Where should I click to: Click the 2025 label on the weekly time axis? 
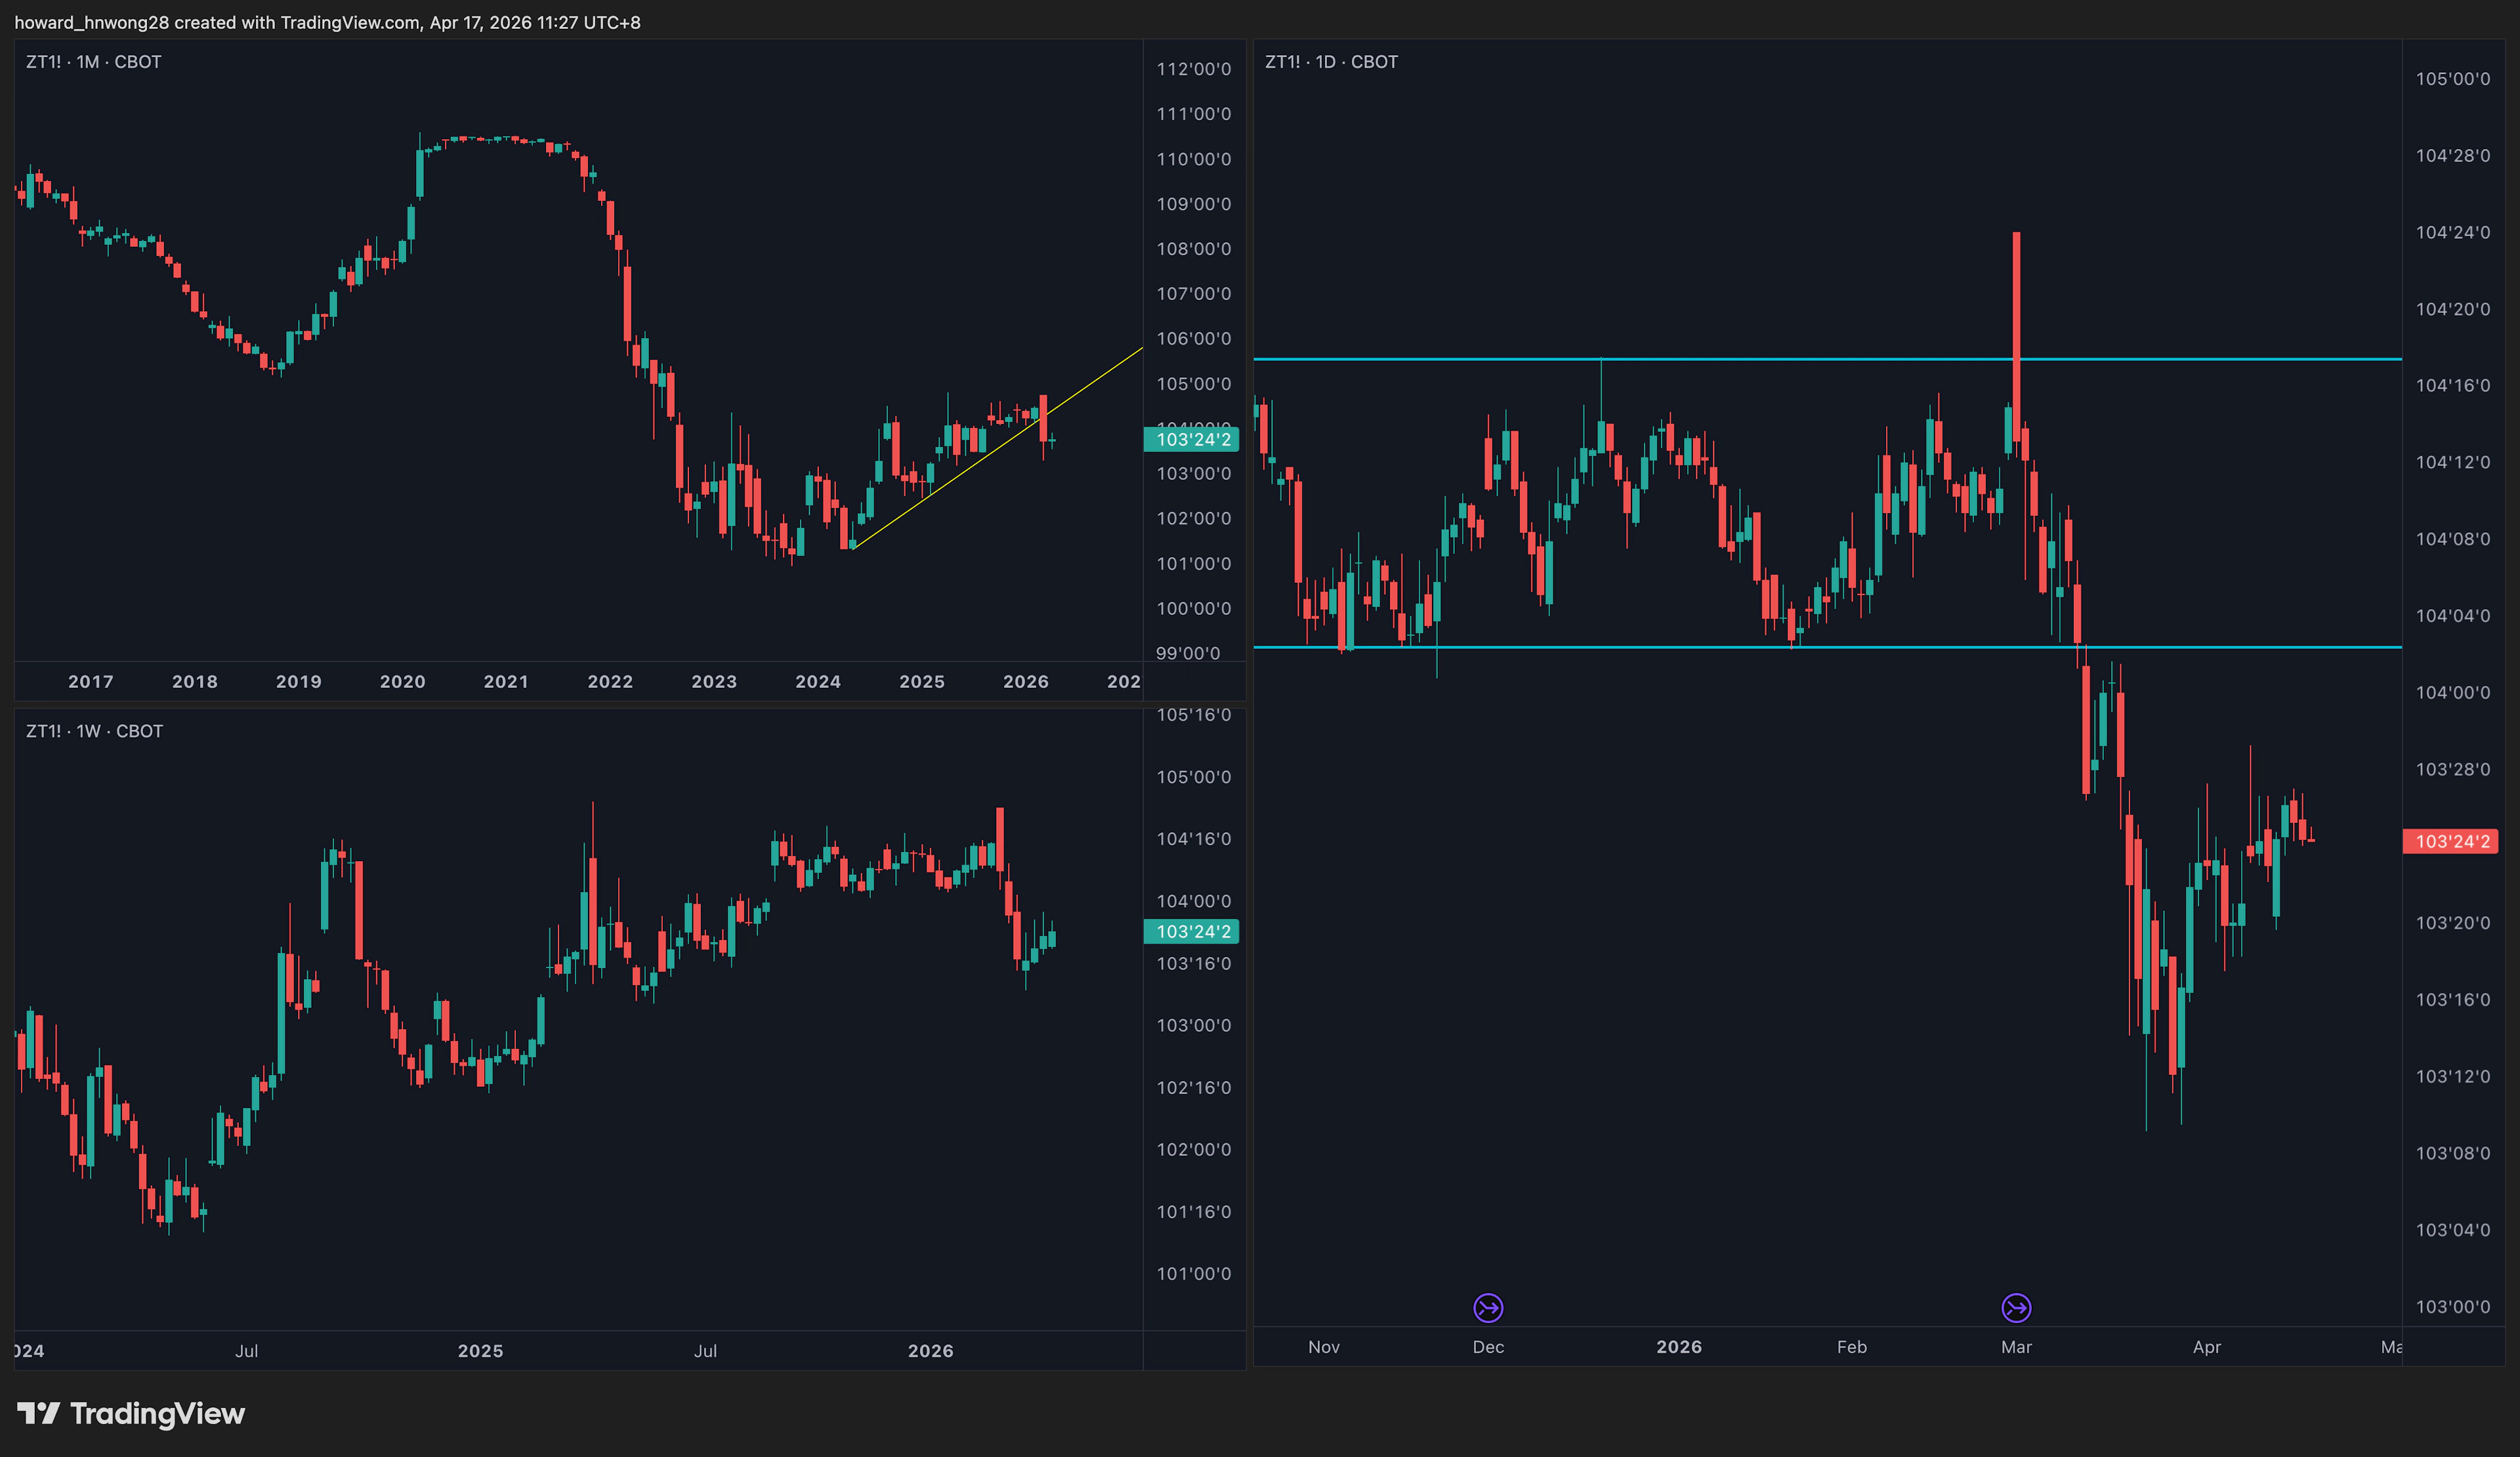(481, 1351)
